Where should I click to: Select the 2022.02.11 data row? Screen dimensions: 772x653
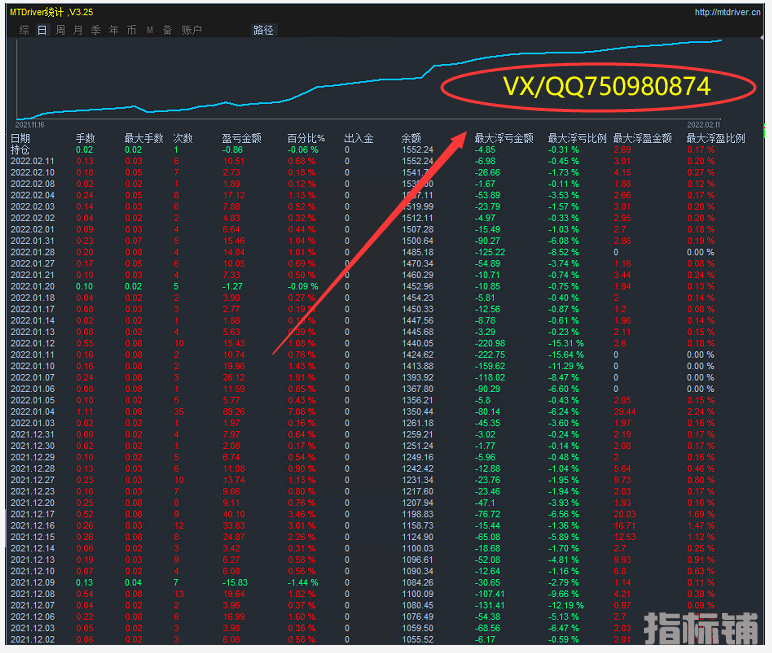pyautogui.click(x=29, y=160)
